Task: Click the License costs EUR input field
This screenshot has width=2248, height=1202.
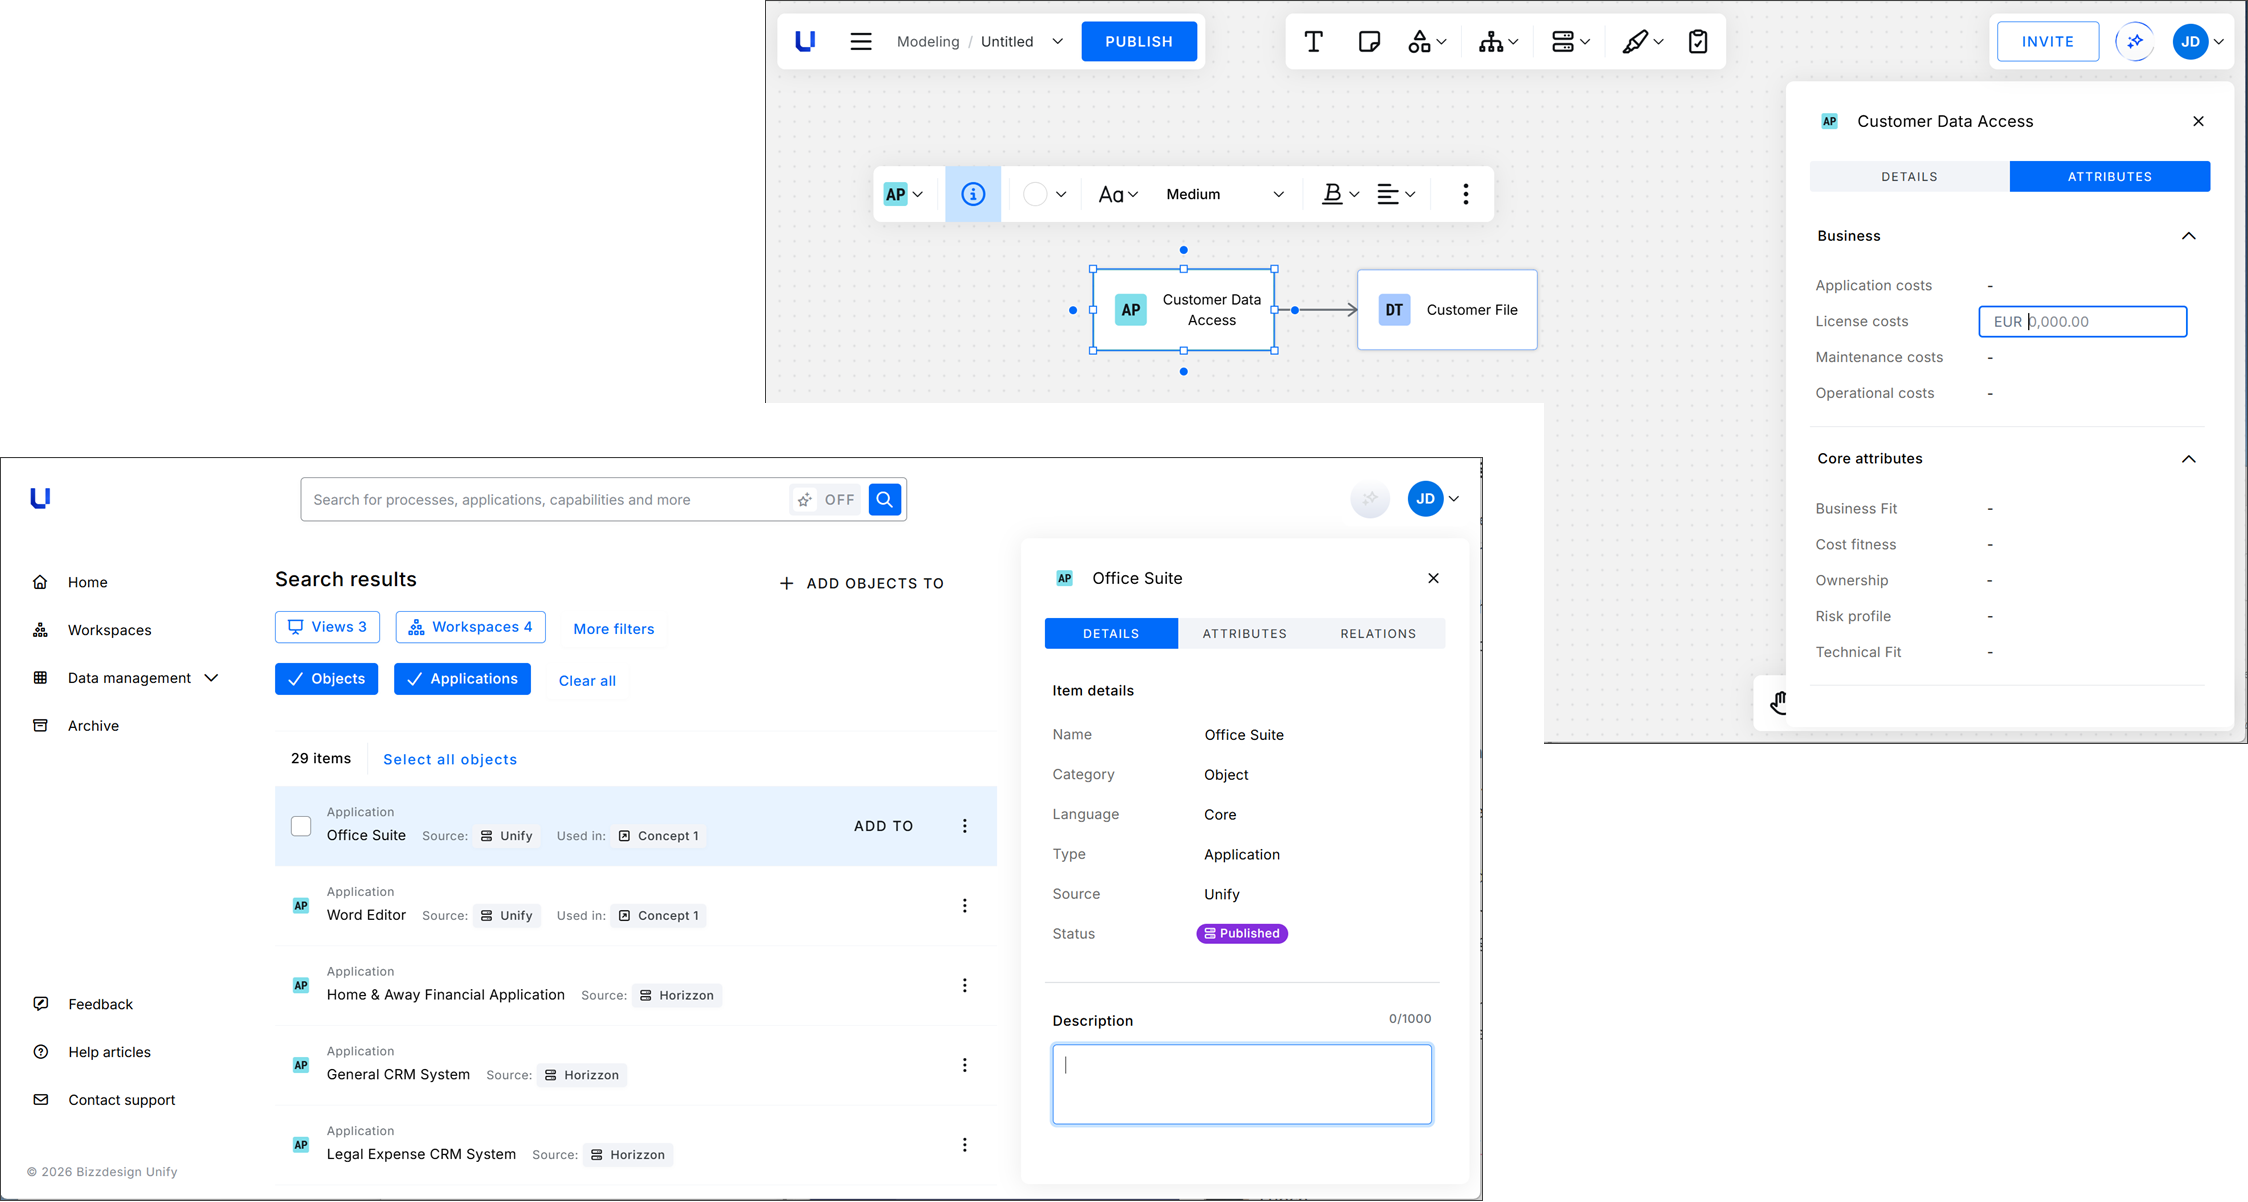Action: 2083,321
